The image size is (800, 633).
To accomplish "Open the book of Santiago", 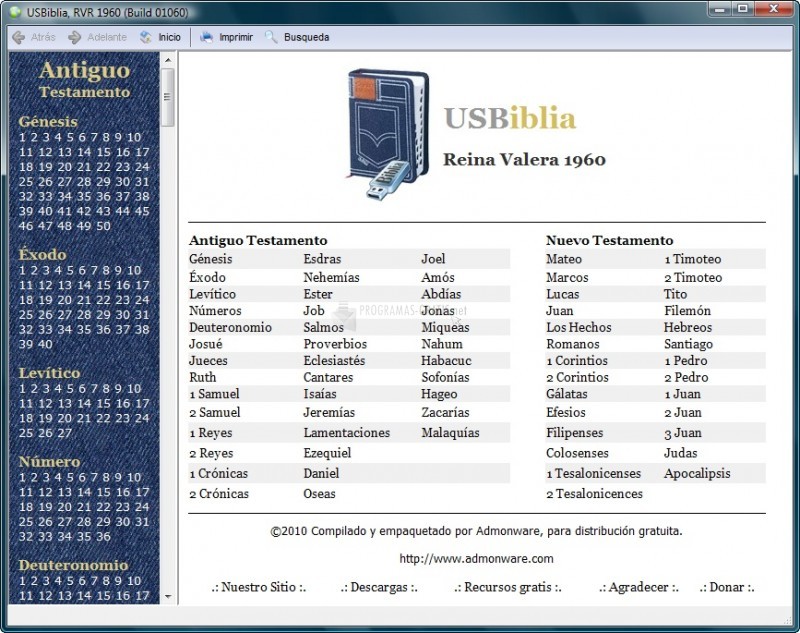I will pyautogui.click(x=688, y=344).
